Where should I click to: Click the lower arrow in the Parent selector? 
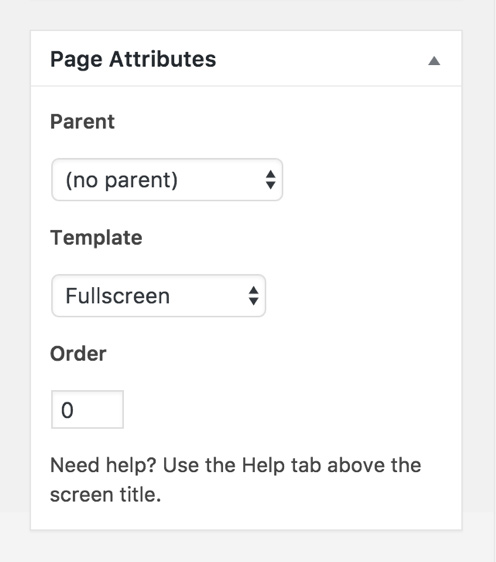(x=271, y=185)
